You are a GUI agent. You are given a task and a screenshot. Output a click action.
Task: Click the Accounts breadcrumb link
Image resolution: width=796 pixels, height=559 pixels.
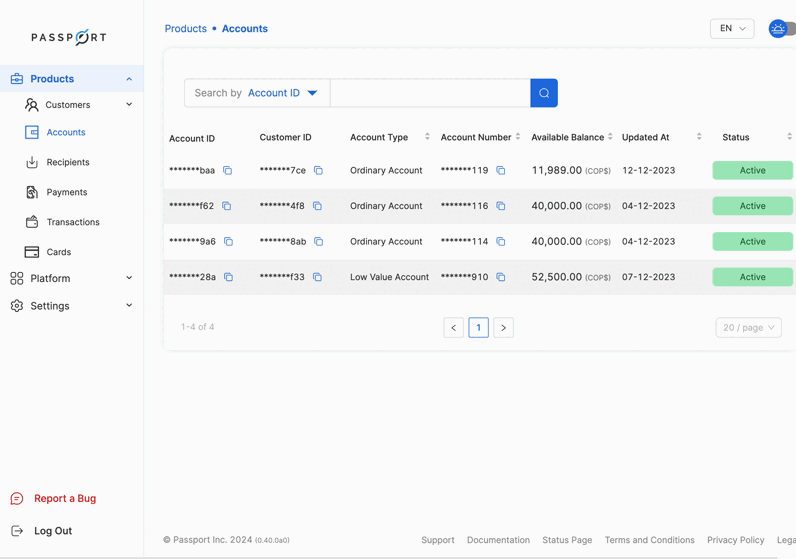(245, 28)
